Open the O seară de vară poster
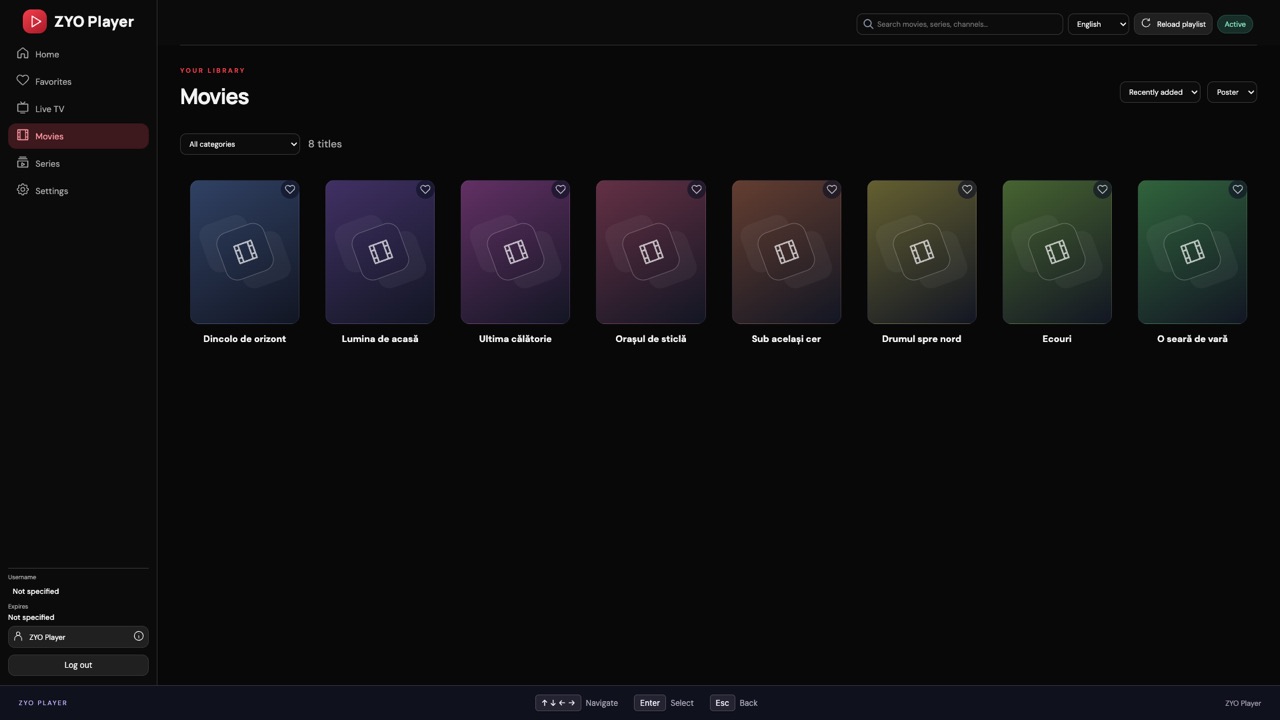1280x720 pixels. tap(1193, 252)
